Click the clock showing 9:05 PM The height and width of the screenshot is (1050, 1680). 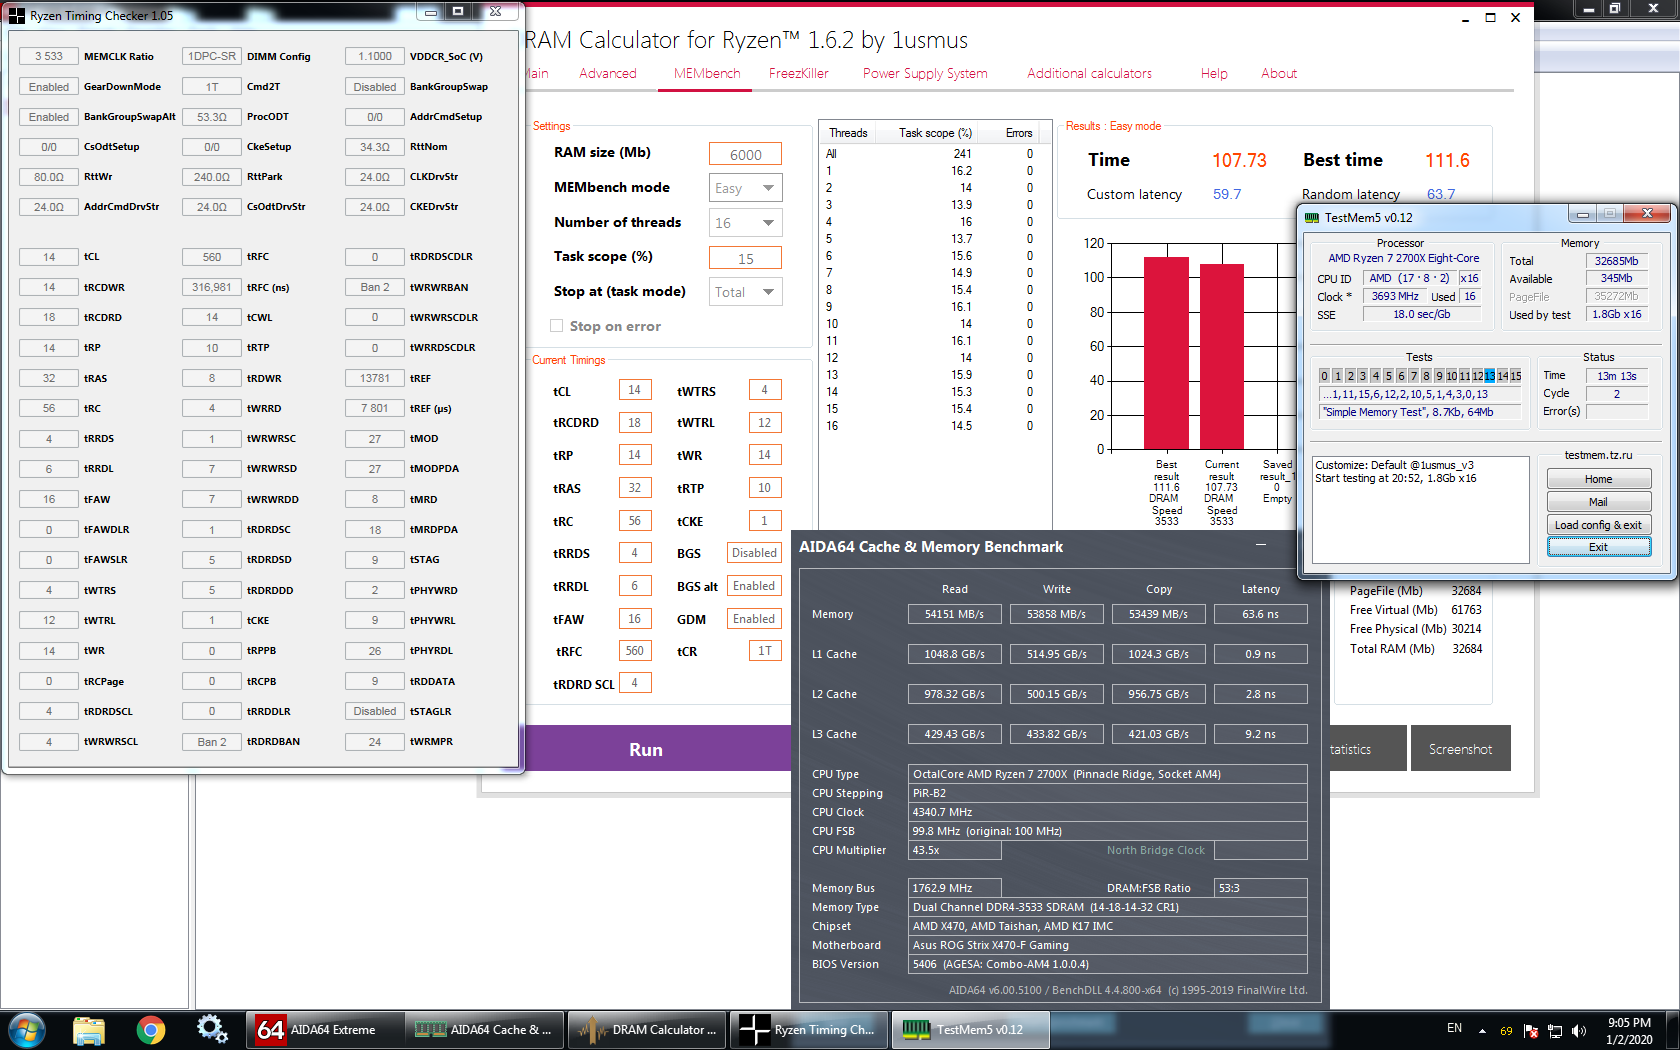(1629, 1023)
